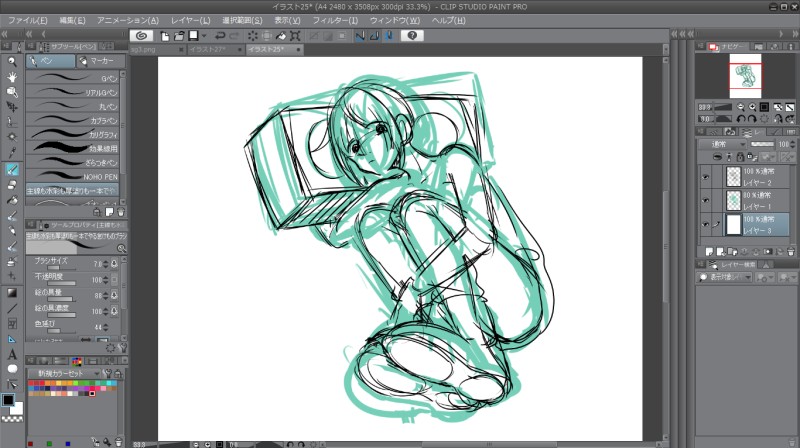Hide レイヤー 1 with its eye icon

tap(706, 201)
